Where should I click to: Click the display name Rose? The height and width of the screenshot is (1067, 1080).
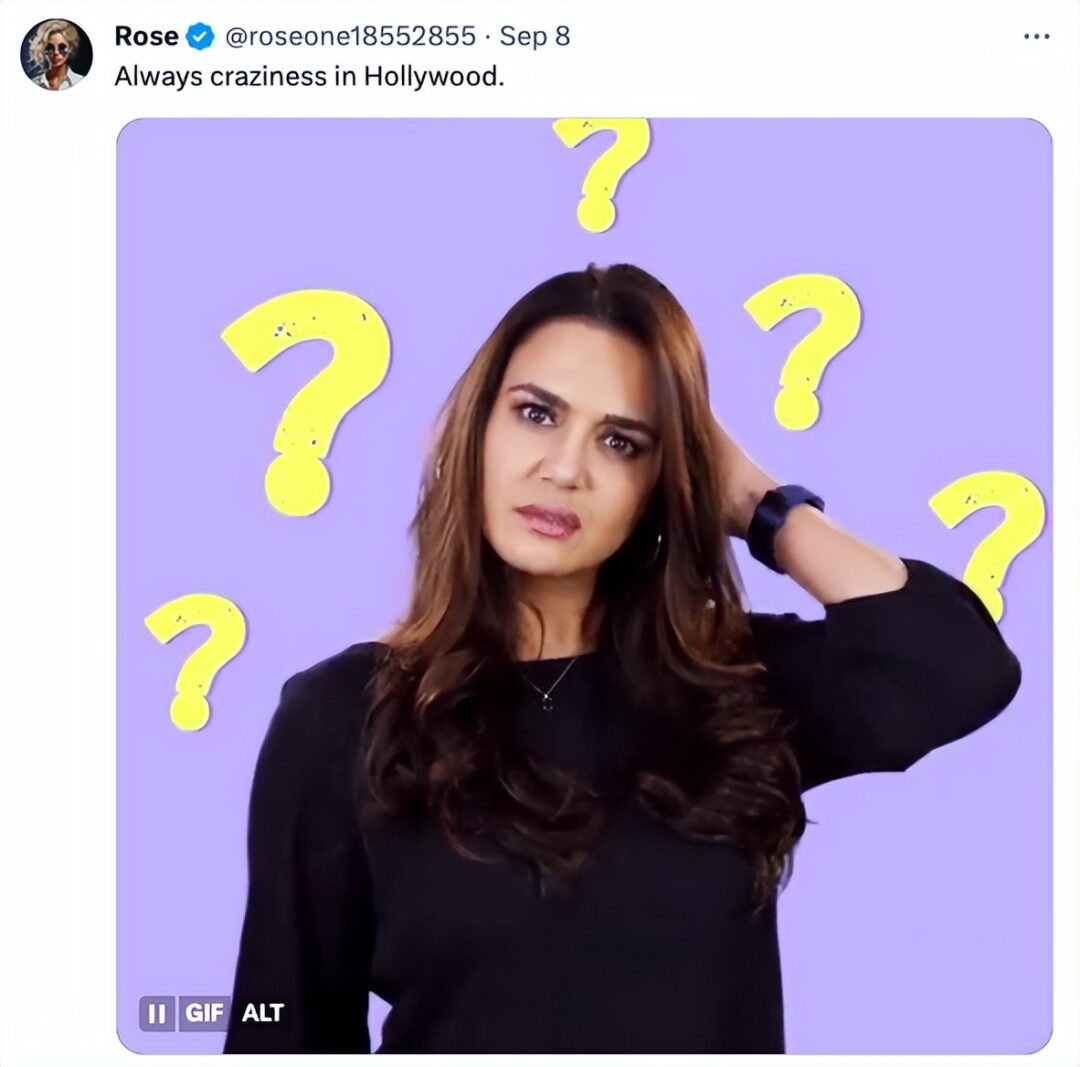146,36
